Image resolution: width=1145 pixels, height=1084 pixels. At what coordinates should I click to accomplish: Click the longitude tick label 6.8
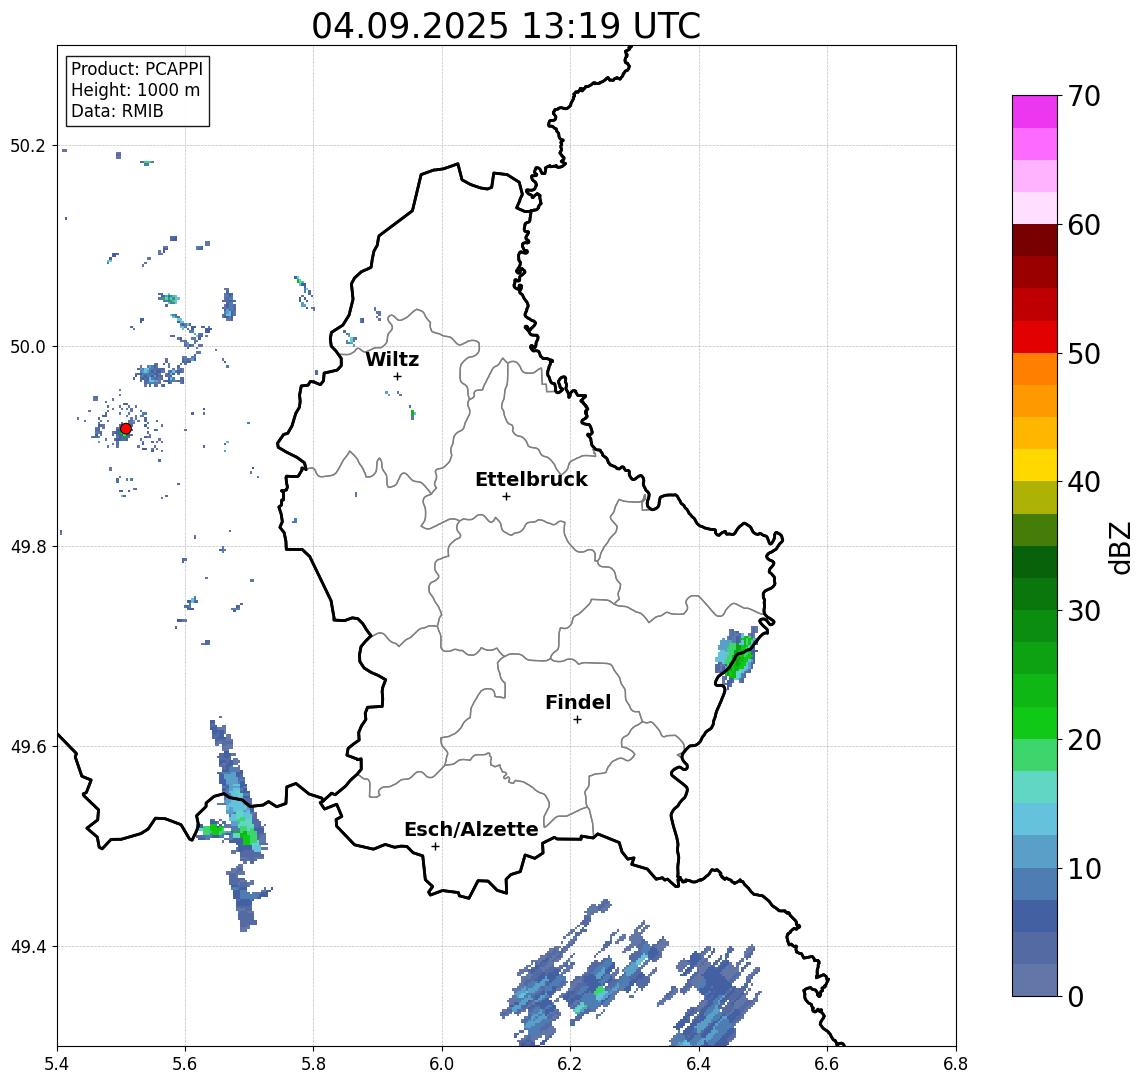pyautogui.click(x=956, y=1064)
